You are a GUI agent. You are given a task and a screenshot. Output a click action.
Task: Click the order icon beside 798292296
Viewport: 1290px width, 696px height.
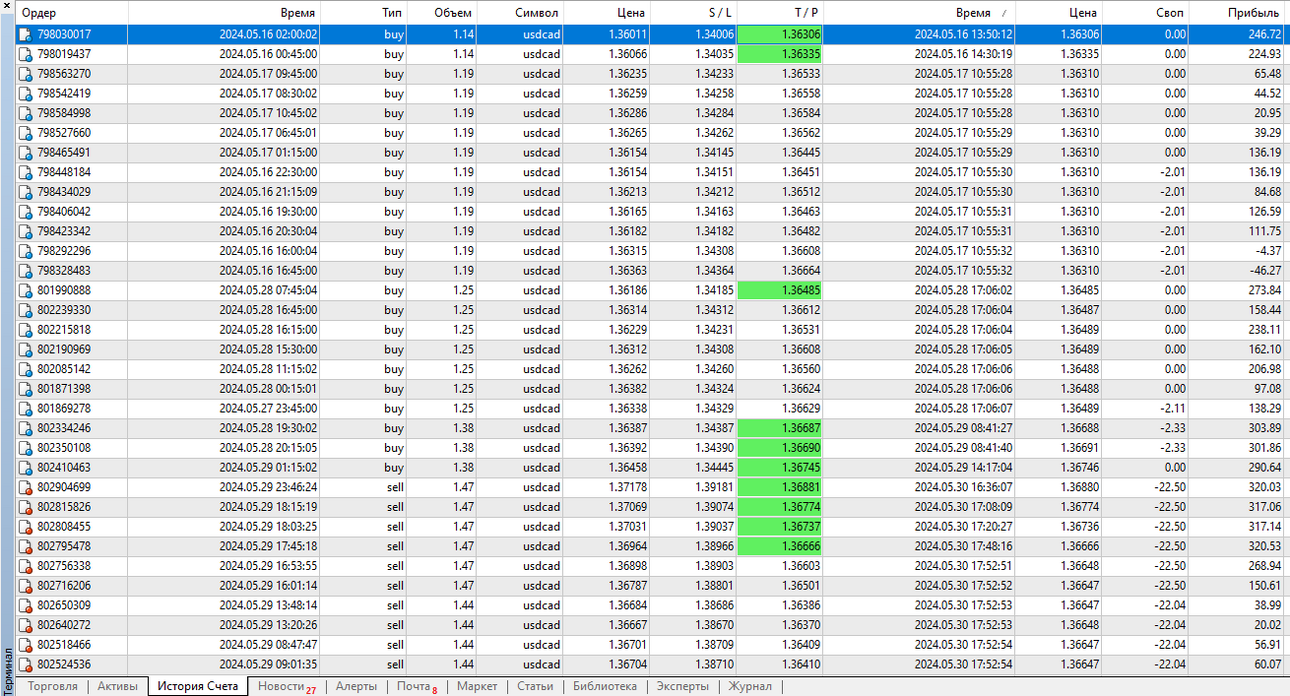click(x=25, y=251)
